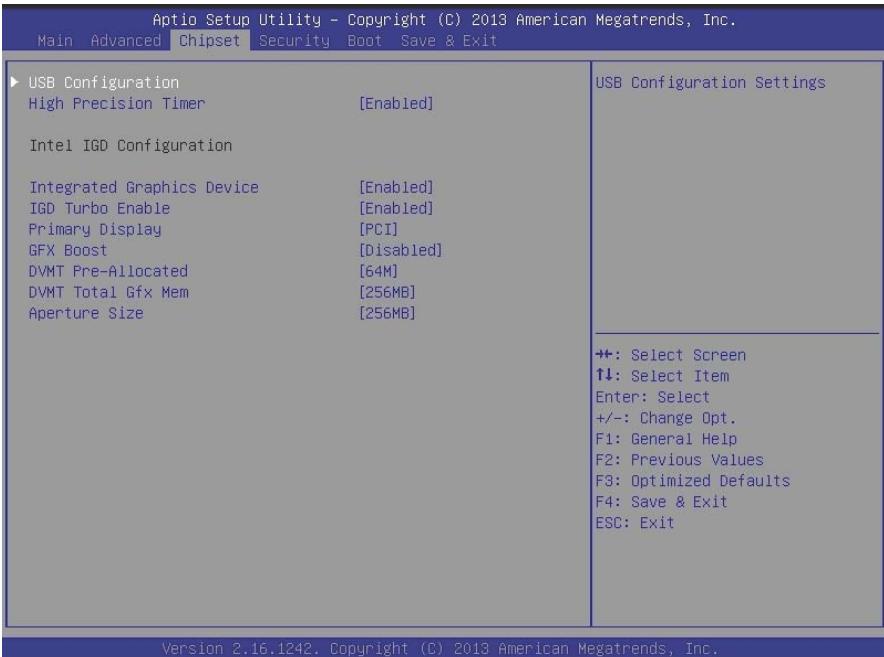The width and height of the screenshot is (884, 657).
Task: Select DVMT Total Gfx Mem 256MB value
Action: coord(387,292)
